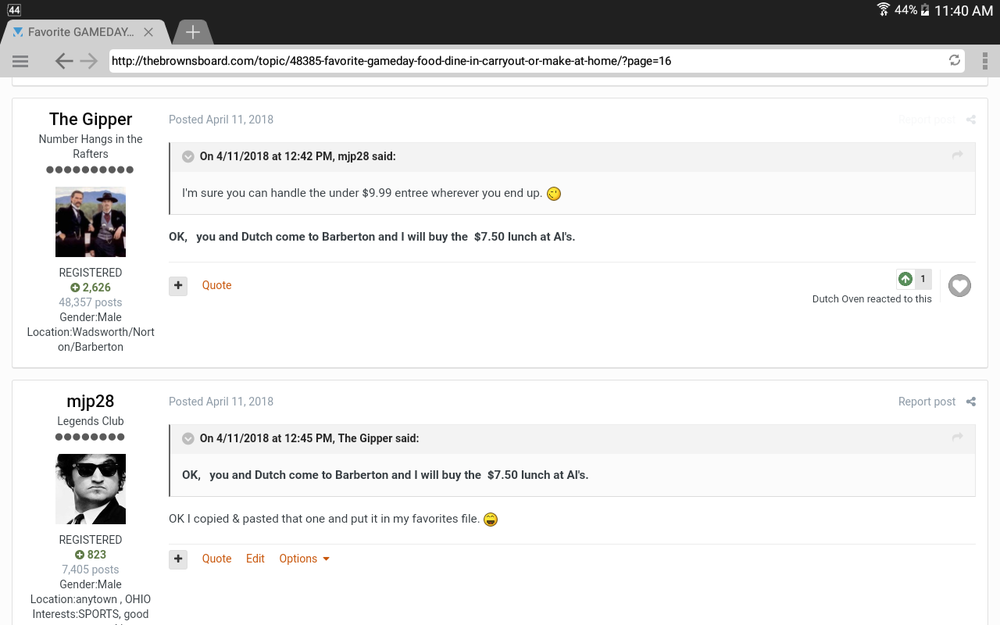
Task: Check the Wi-Fi status icon
Action: [883, 9]
